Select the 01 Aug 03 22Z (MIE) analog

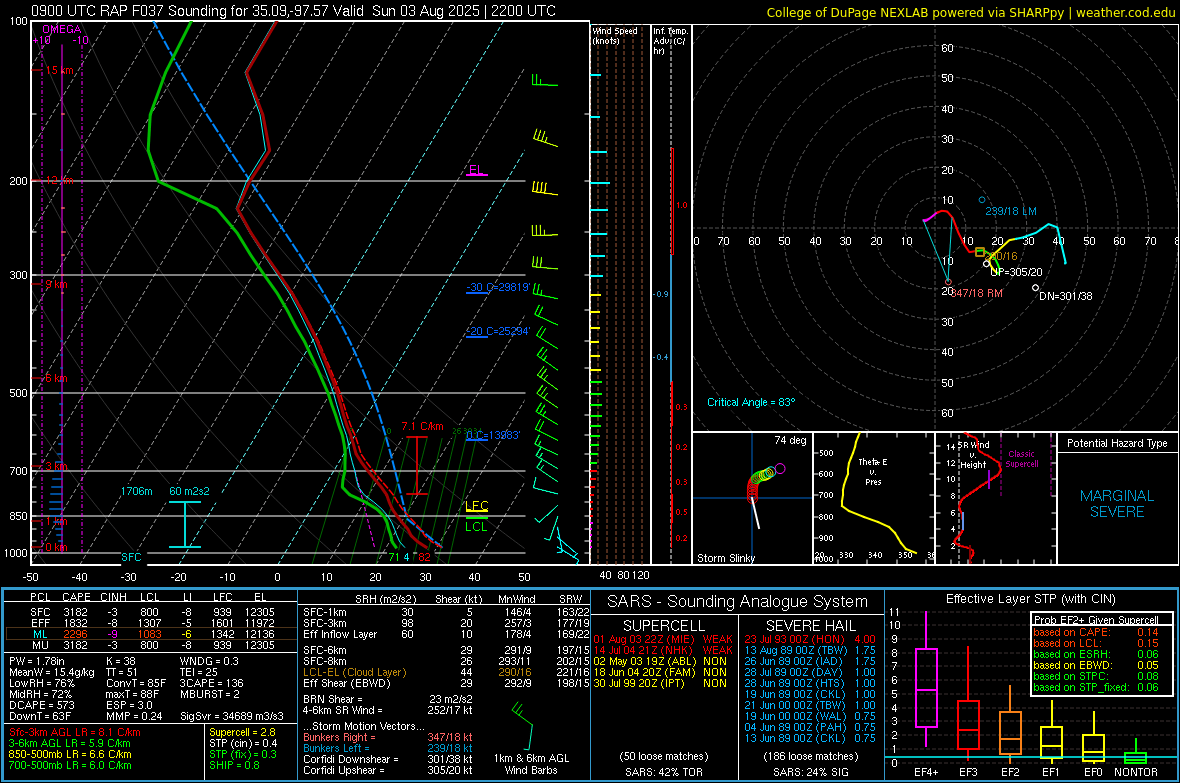[x=663, y=639]
